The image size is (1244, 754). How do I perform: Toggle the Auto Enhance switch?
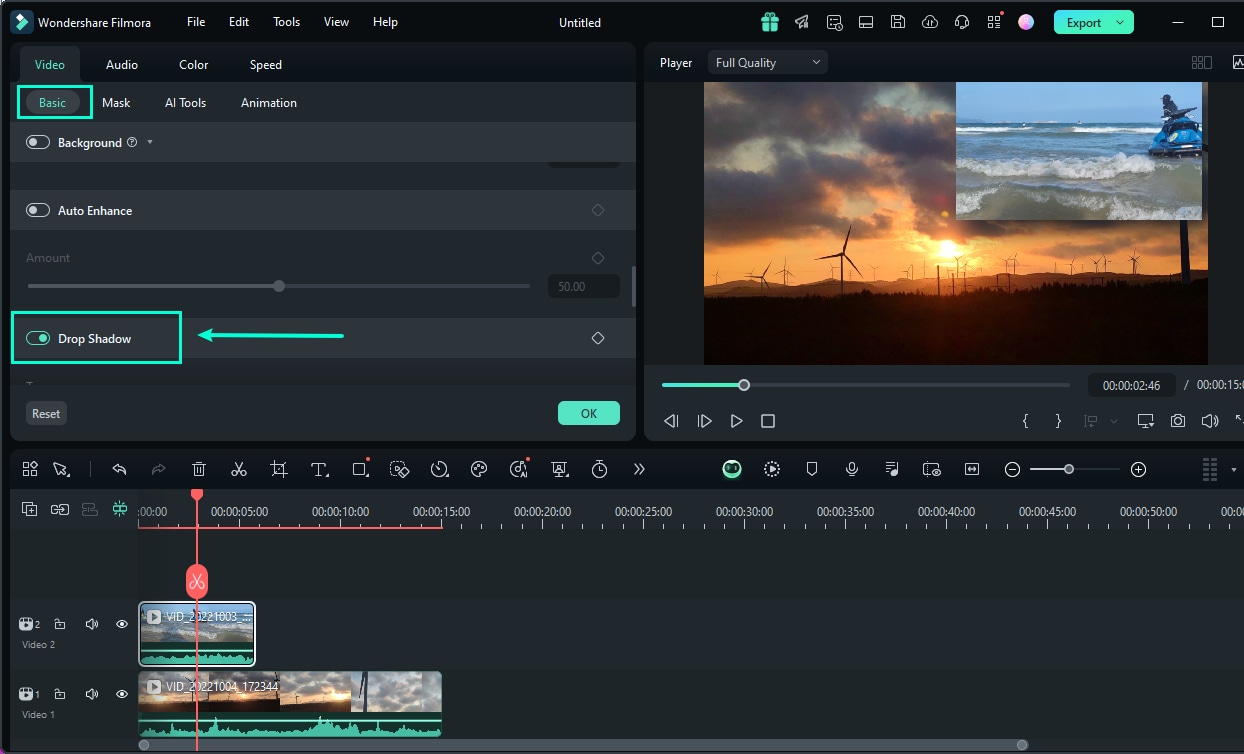(38, 211)
